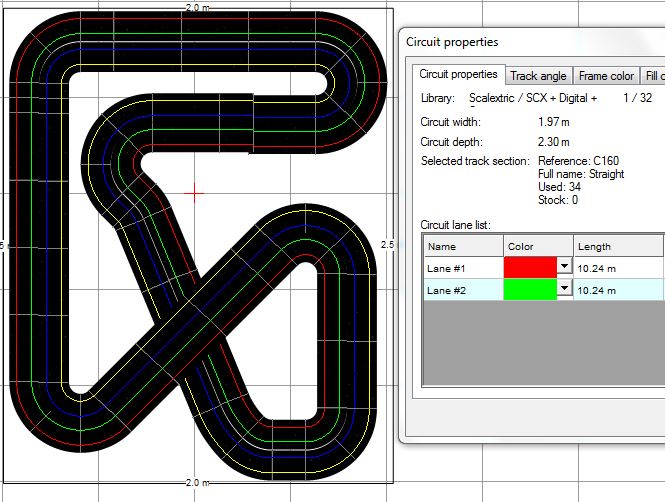Click the 2.0 m label above the circuit

coord(197,7)
